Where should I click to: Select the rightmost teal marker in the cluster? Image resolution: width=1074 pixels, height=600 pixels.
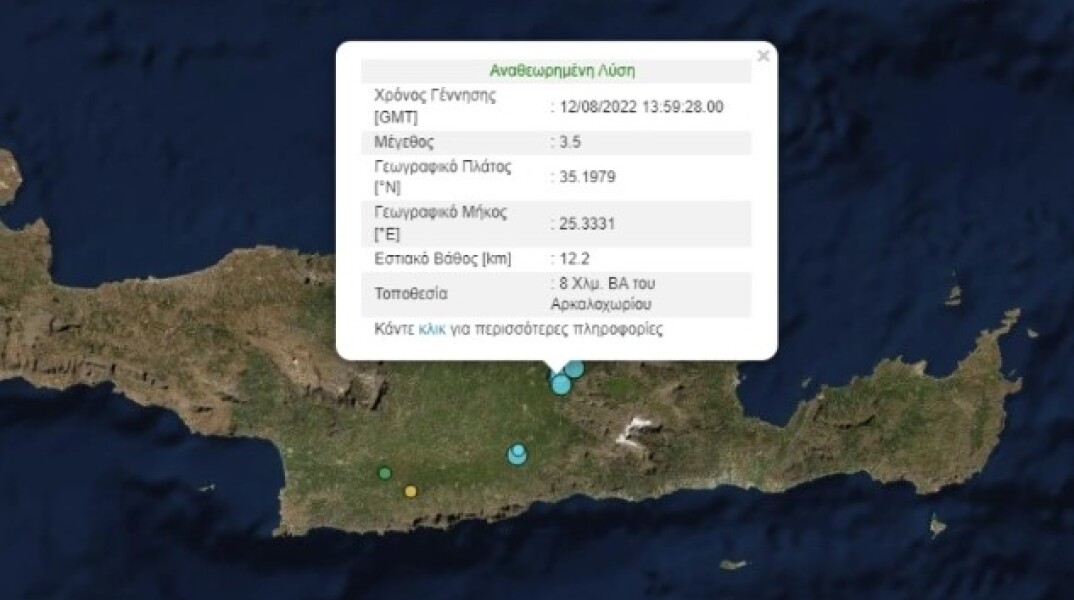573,370
